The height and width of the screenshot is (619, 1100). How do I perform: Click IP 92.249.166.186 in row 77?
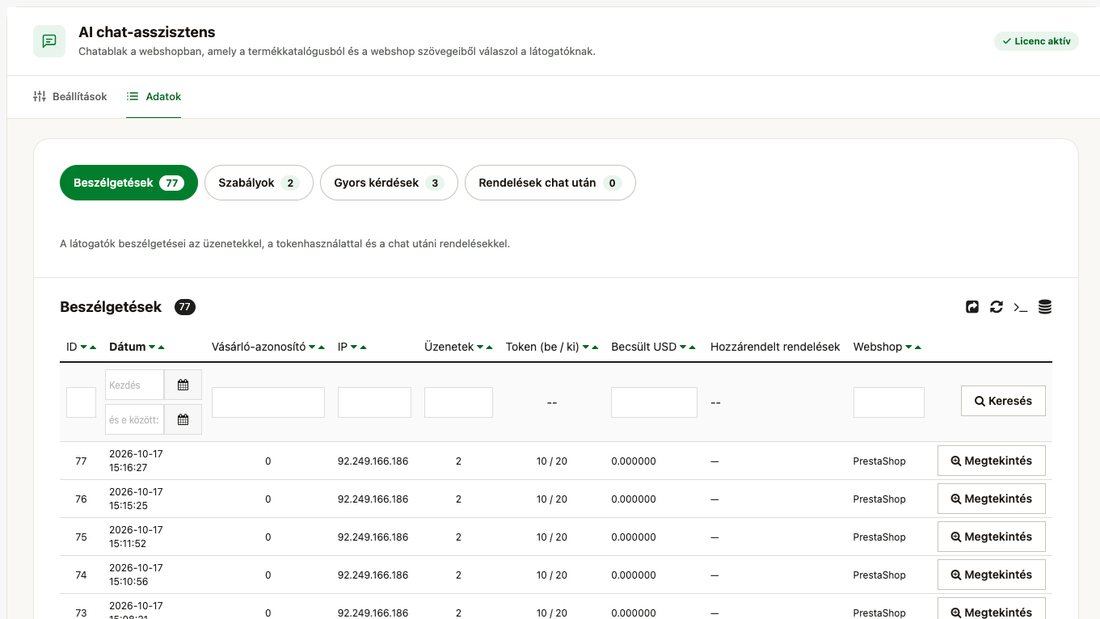373,461
